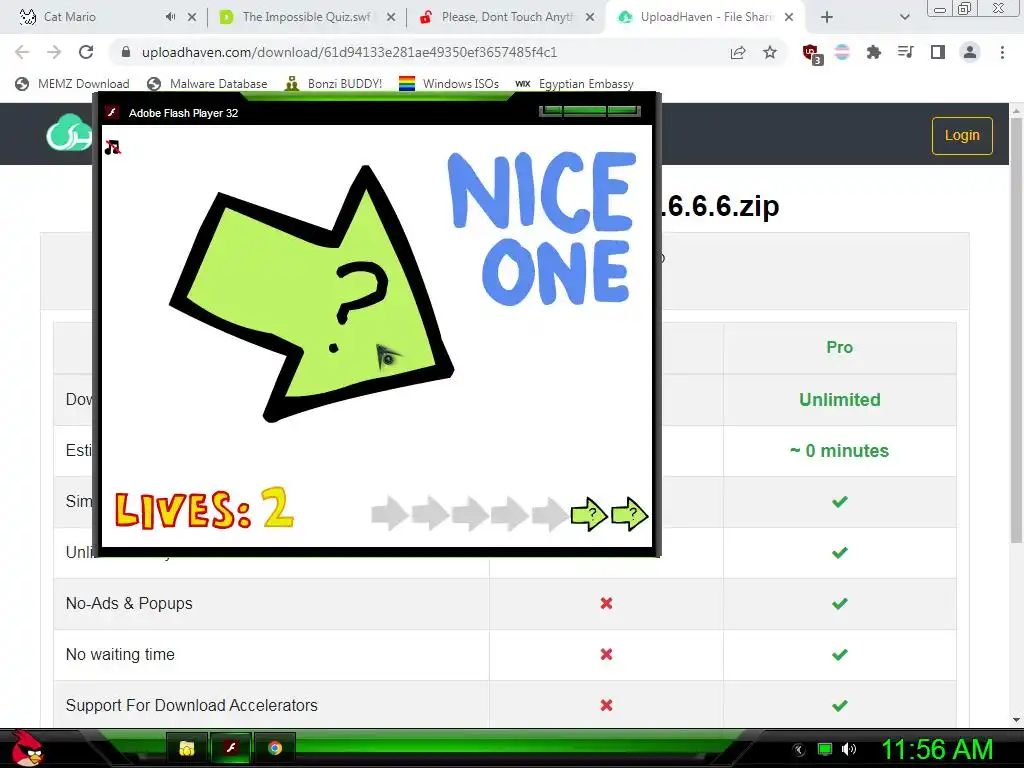Viewport: 1024px width, 768px height.
Task: Click the ~ 0 minutes cell
Action: point(839,451)
